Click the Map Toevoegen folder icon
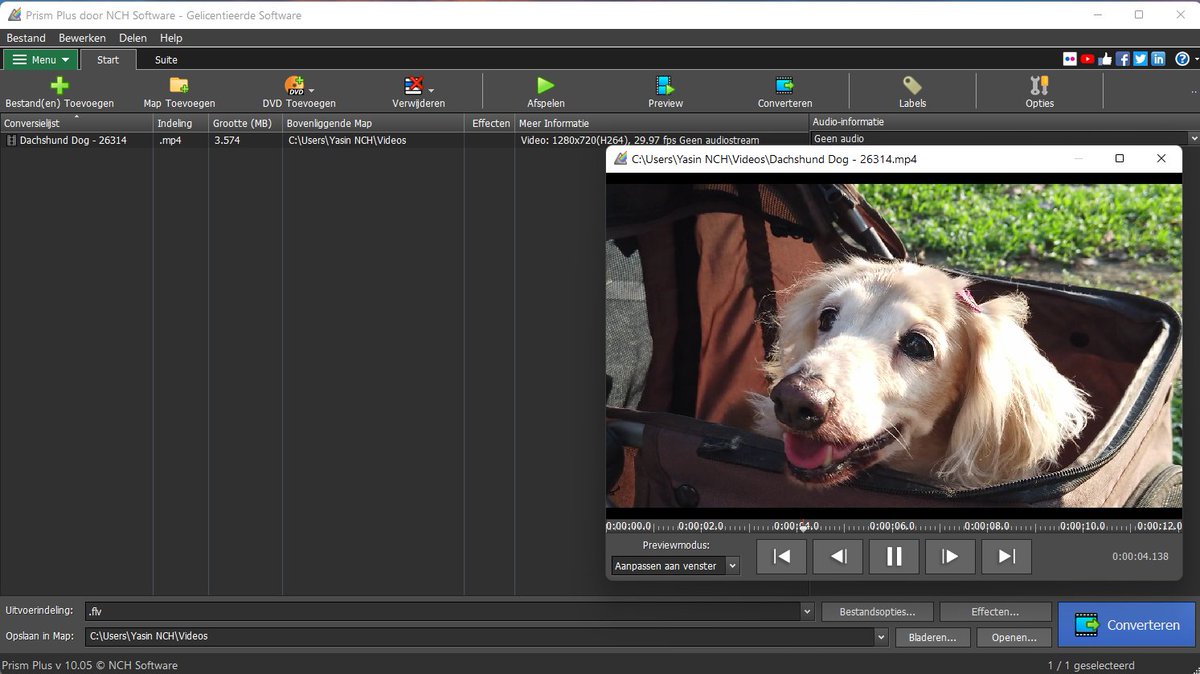The width and height of the screenshot is (1200, 674). (x=179, y=86)
